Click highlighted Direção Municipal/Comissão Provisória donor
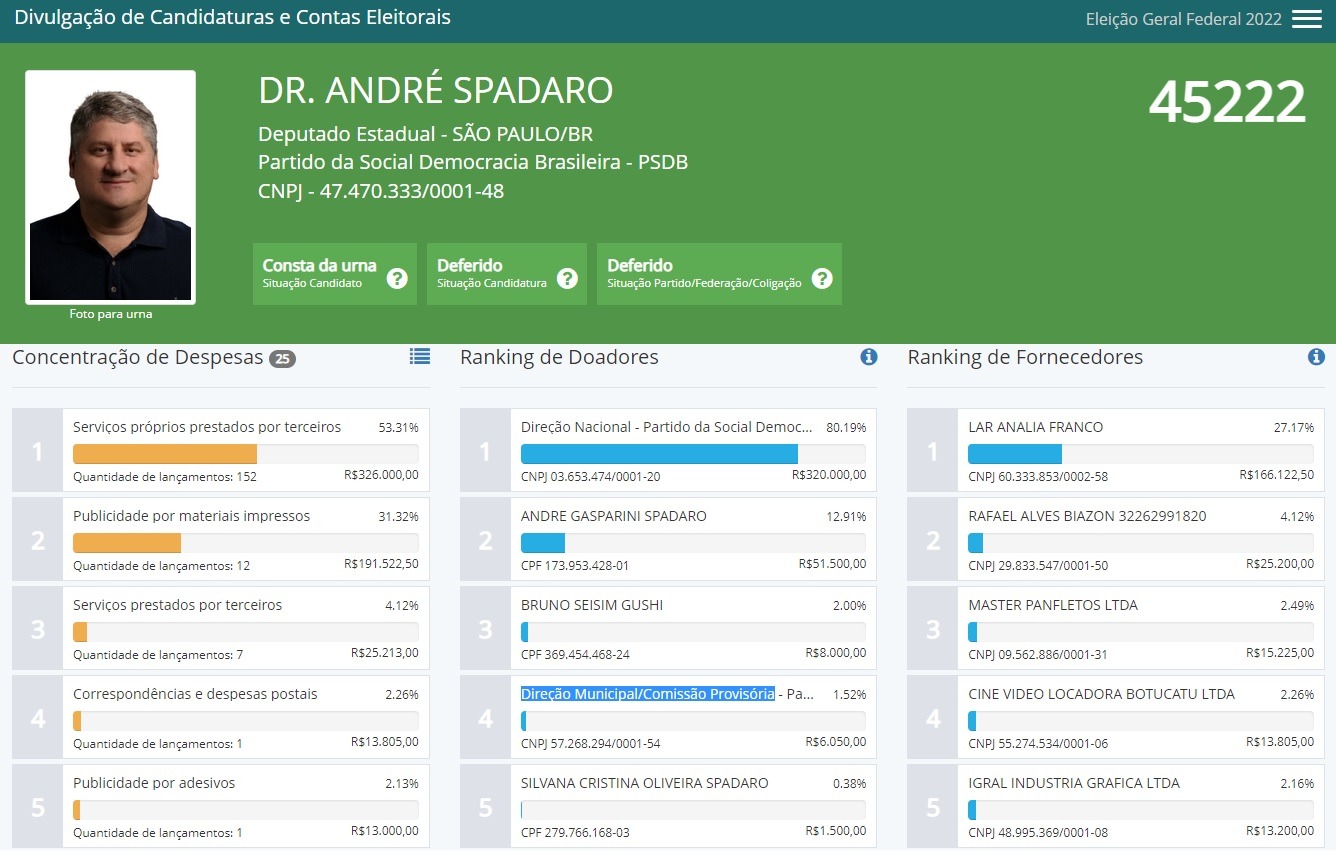This screenshot has height=856, width=1336. pos(647,694)
